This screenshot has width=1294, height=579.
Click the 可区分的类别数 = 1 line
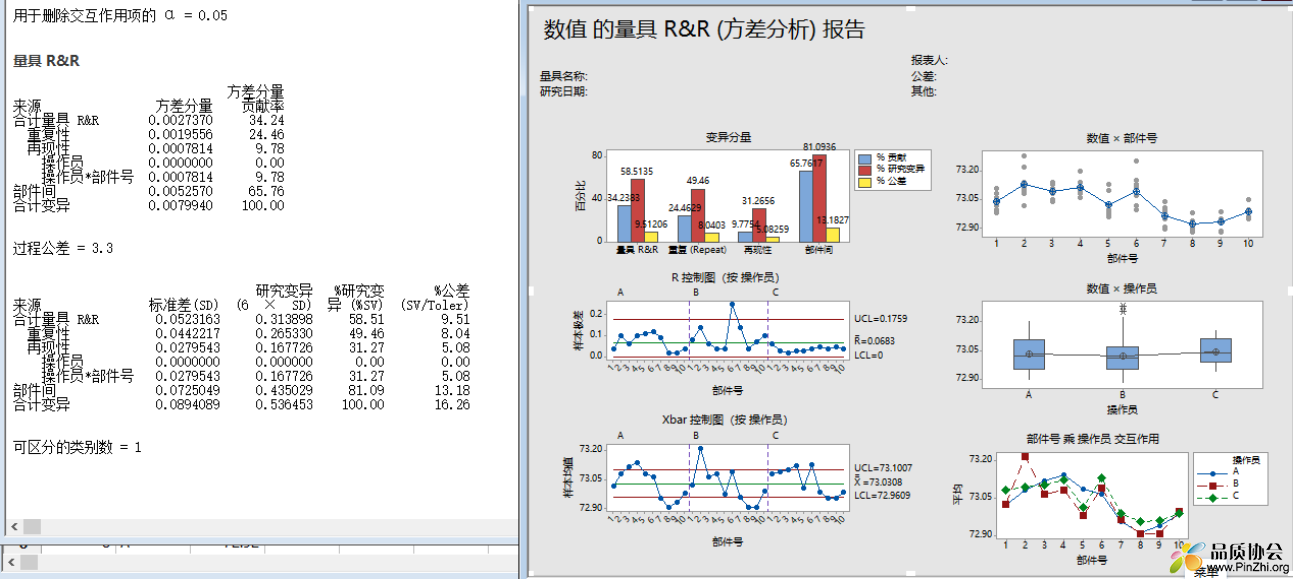[x=77, y=447]
